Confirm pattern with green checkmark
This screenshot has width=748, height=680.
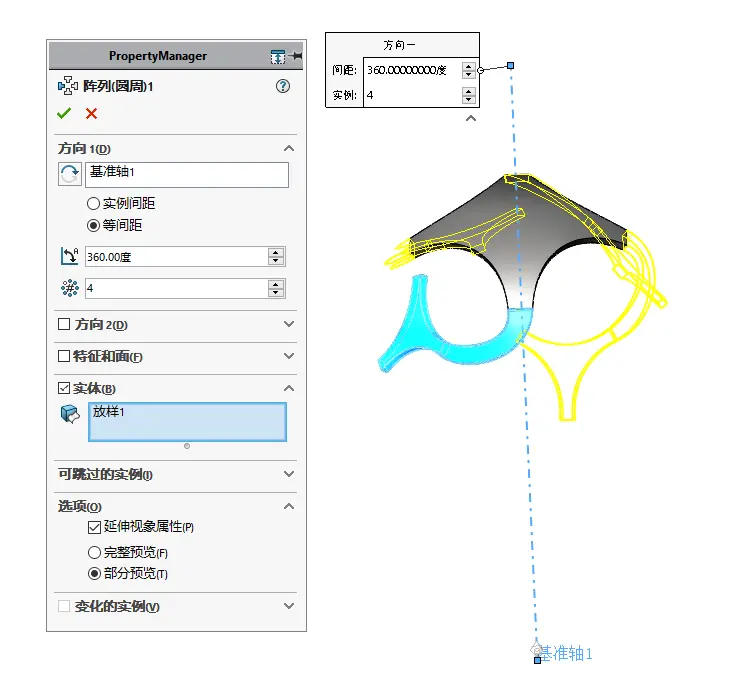[x=64, y=114]
